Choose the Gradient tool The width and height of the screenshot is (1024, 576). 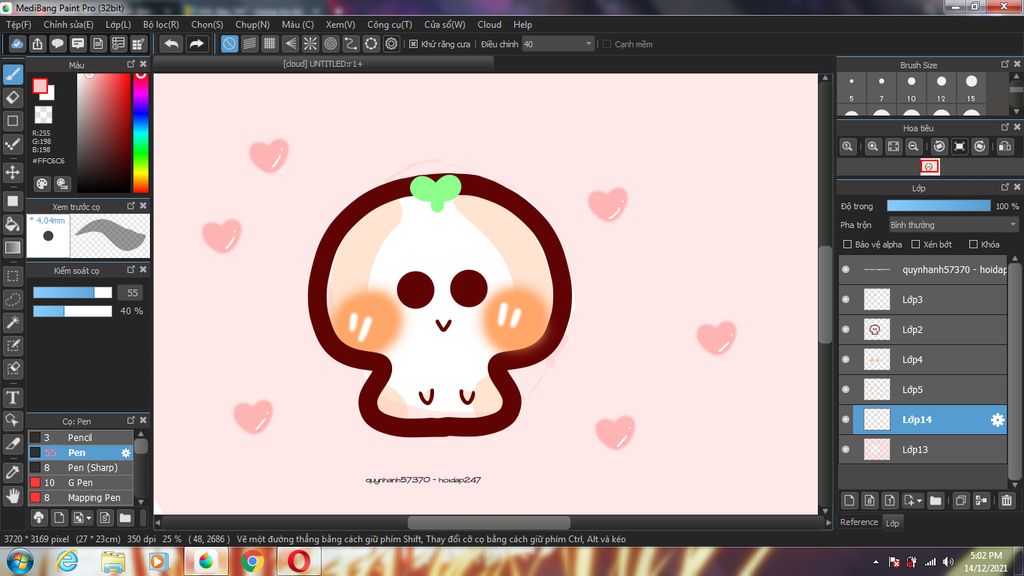coord(13,248)
